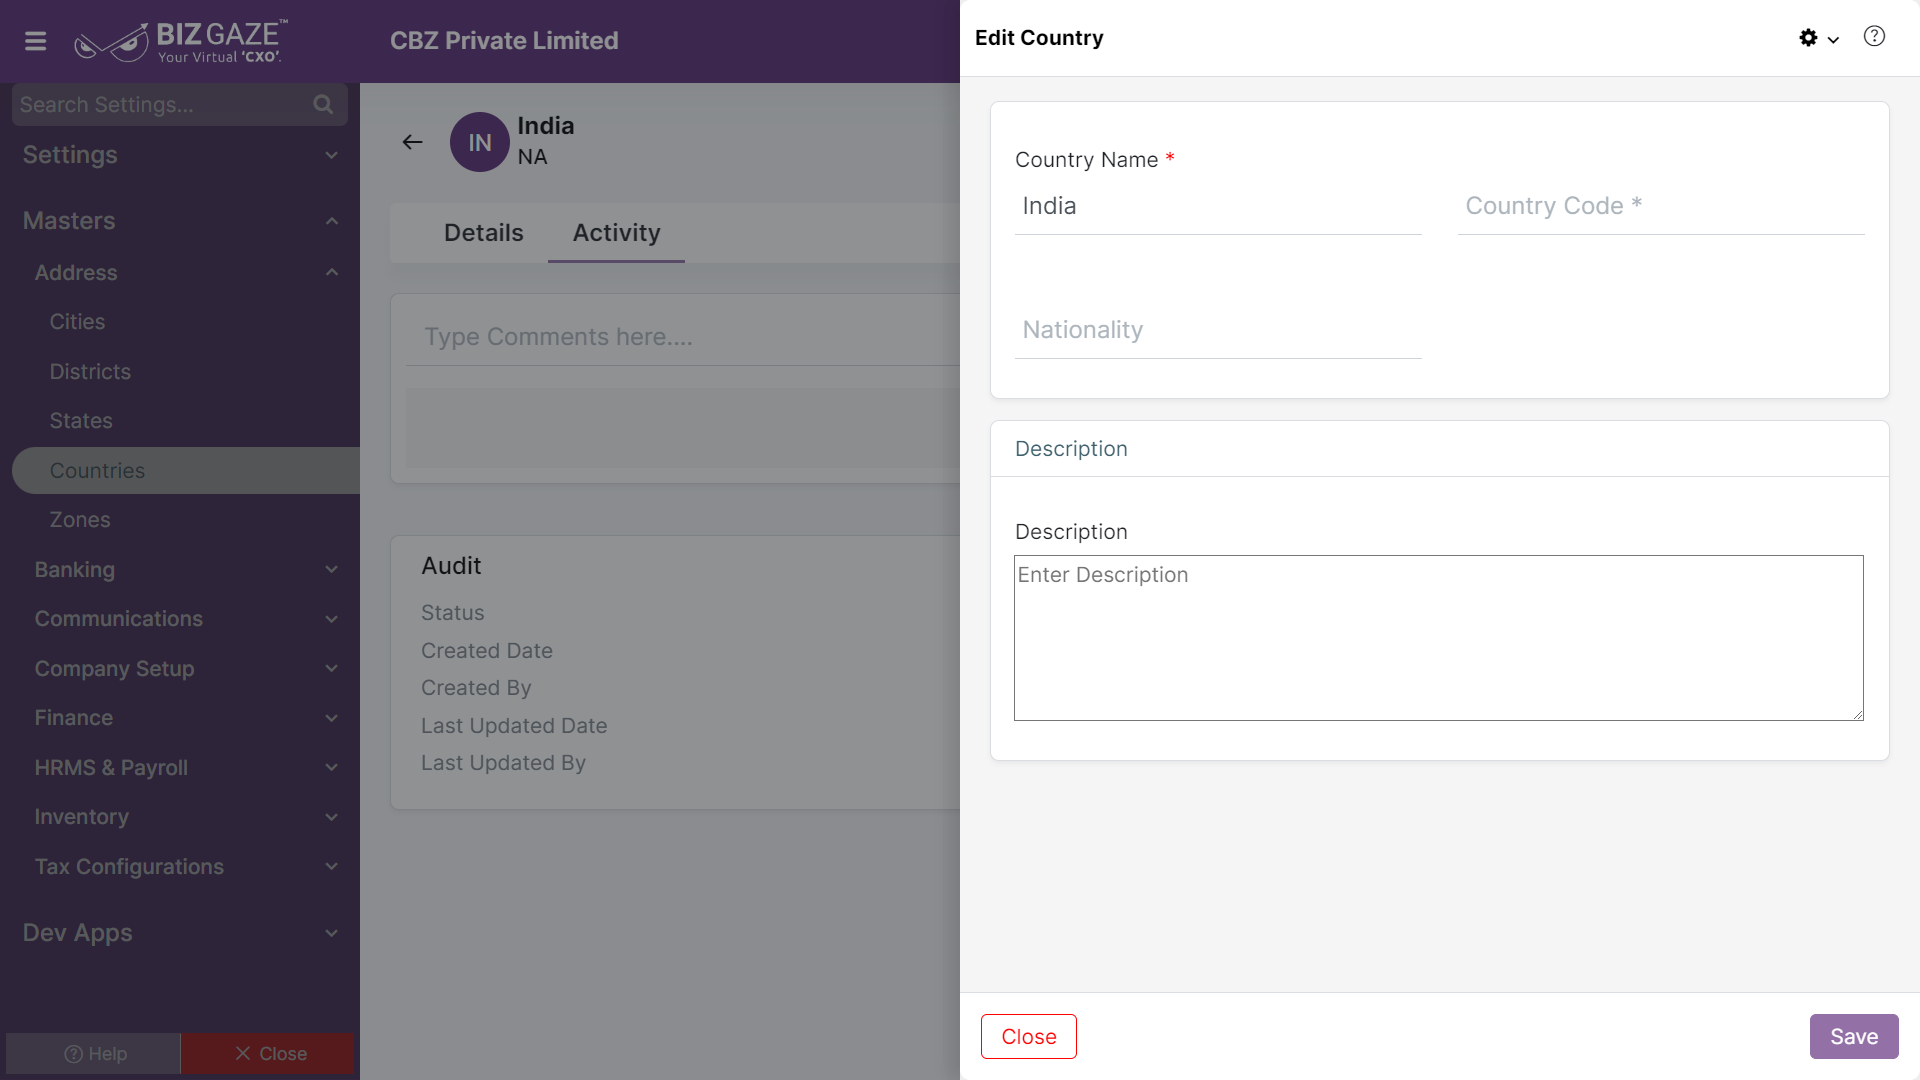The width and height of the screenshot is (1920, 1080).
Task: Click the Nationality input field
Action: click(1218, 331)
